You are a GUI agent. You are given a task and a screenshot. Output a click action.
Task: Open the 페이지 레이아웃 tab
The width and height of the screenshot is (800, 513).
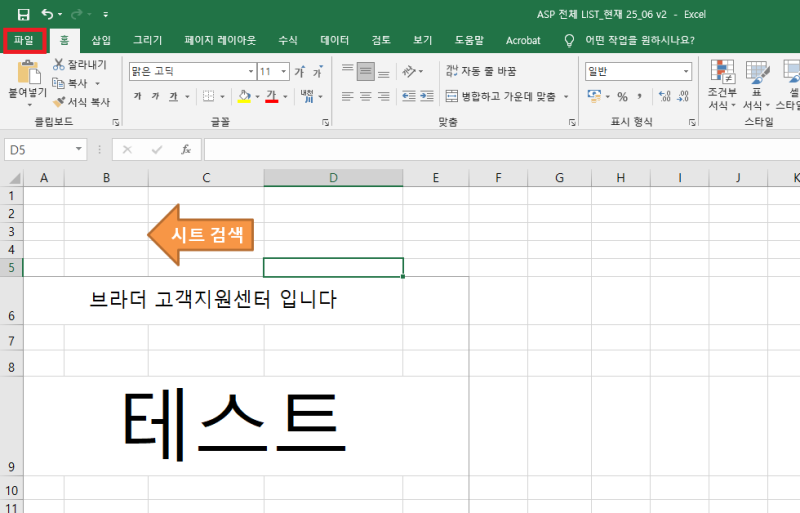[220, 40]
